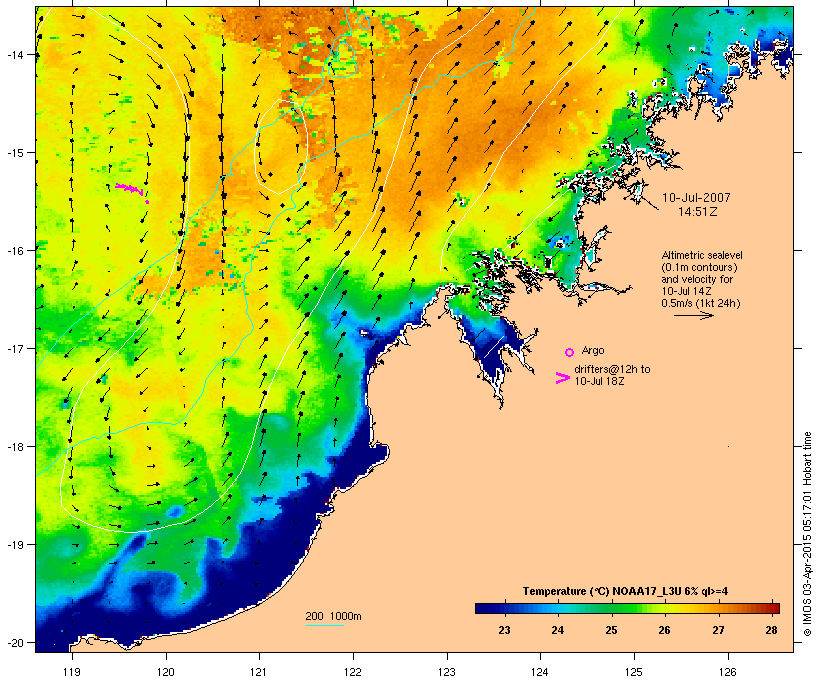The width and height of the screenshot is (820, 680).
Task: Click the 'Altimetric sealevel' legend text
Action: [x=702, y=255]
